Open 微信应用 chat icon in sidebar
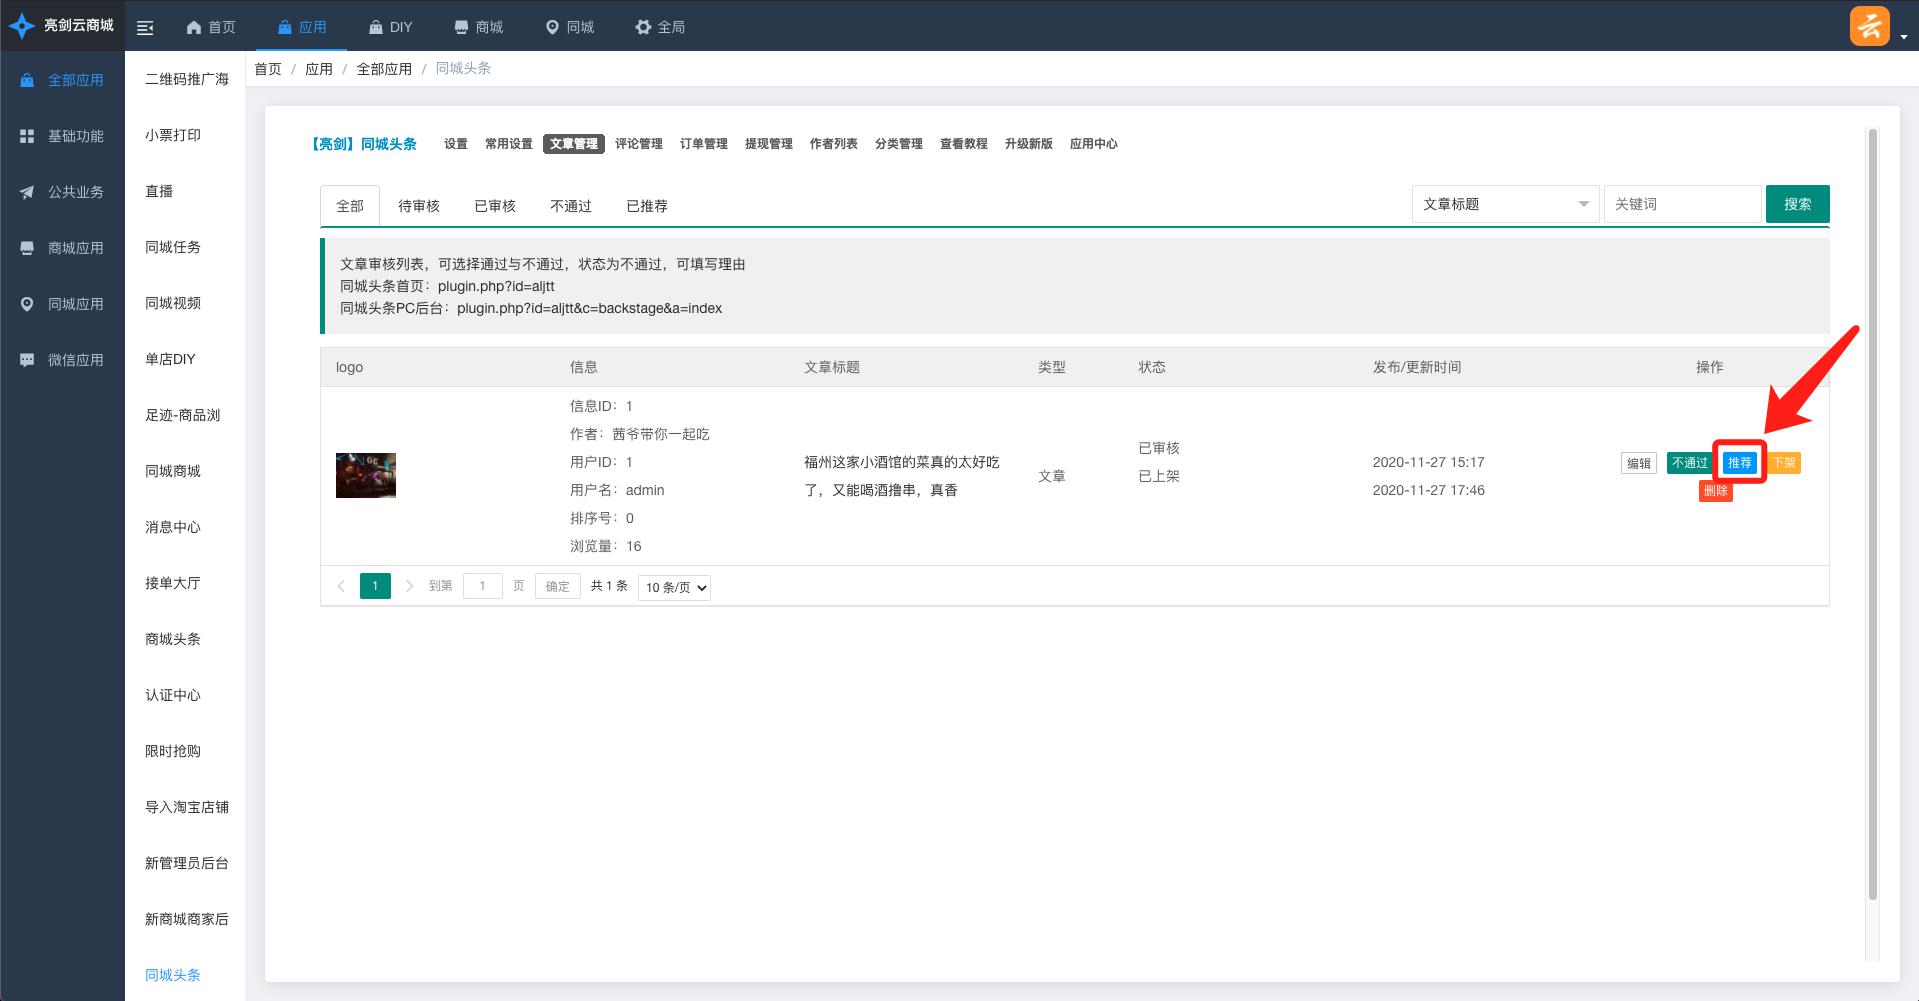The height and width of the screenshot is (1001, 1919). coord(27,360)
